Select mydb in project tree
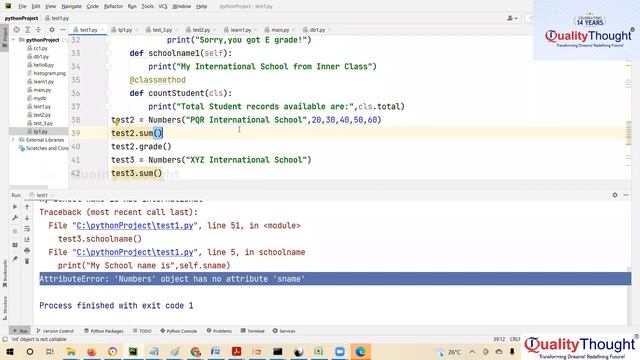This screenshot has width=640, height=360. click(40, 98)
